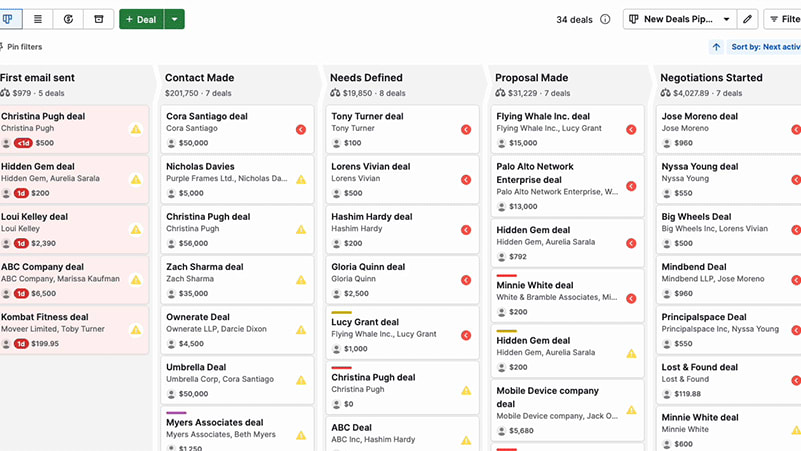The image size is (801, 451).
Task: Click warning icon on Zach Sharma deal
Action: click(301, 280)
